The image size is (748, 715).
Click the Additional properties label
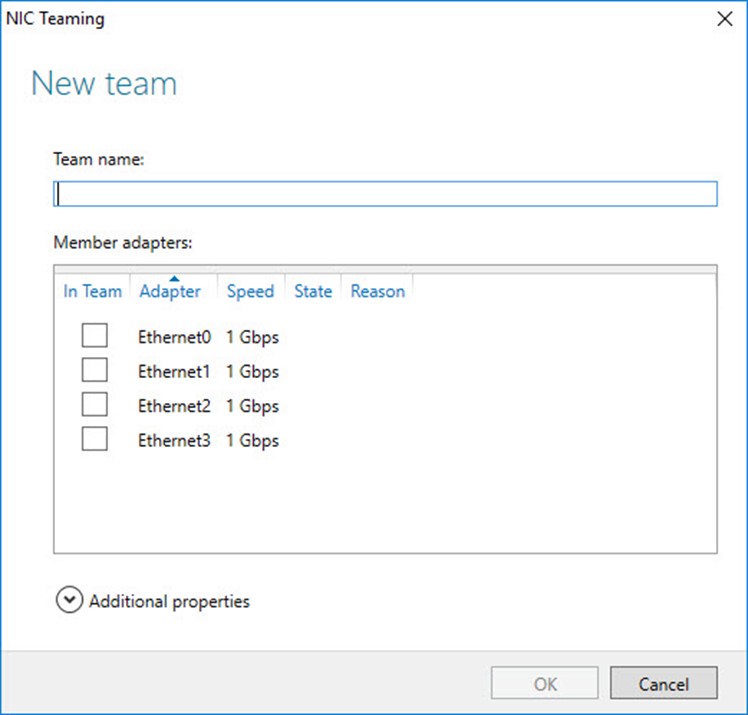pos(169,601)
